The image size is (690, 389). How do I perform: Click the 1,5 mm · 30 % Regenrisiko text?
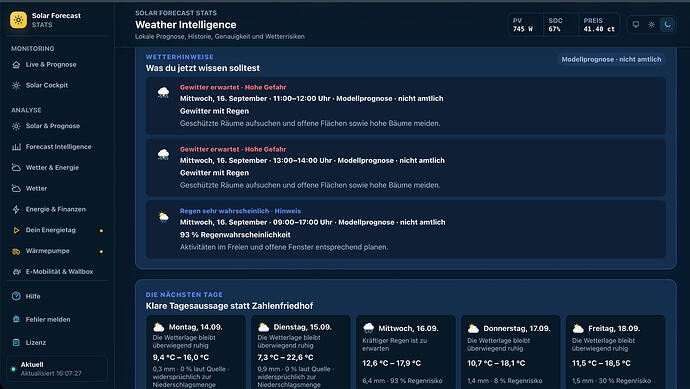612,381
